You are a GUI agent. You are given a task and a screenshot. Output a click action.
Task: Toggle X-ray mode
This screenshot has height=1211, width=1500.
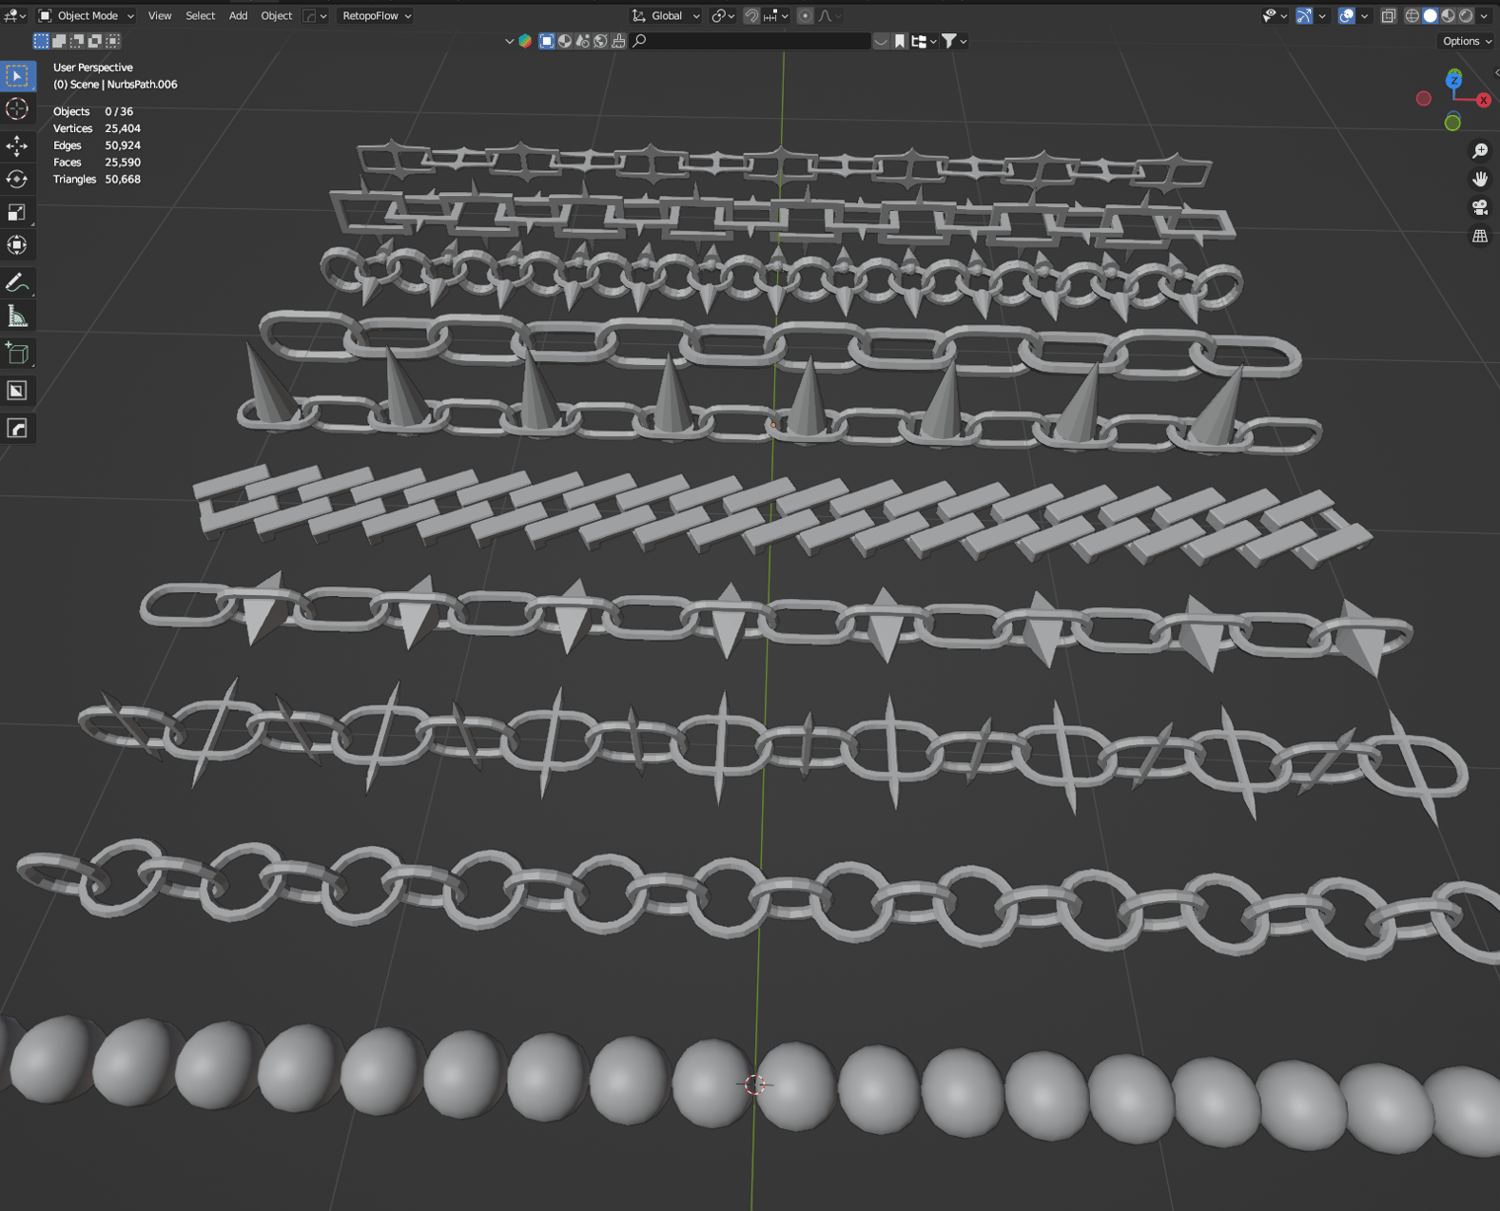tap(1389, 16)
